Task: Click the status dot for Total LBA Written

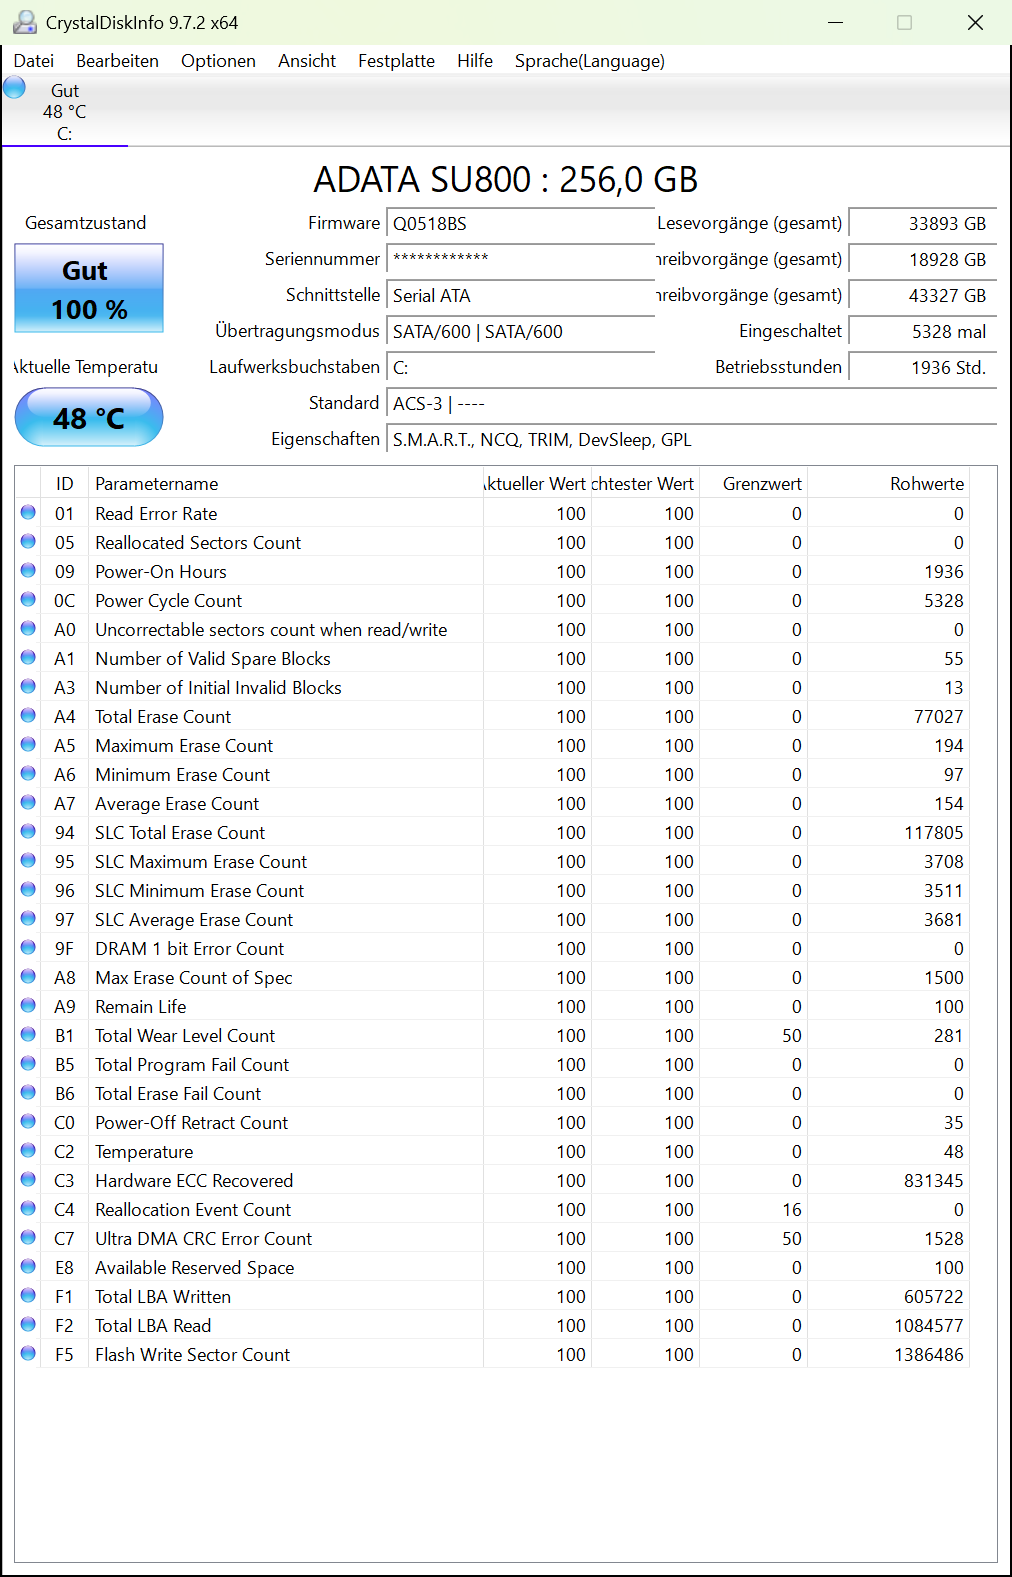Action: coord(28,1296)
